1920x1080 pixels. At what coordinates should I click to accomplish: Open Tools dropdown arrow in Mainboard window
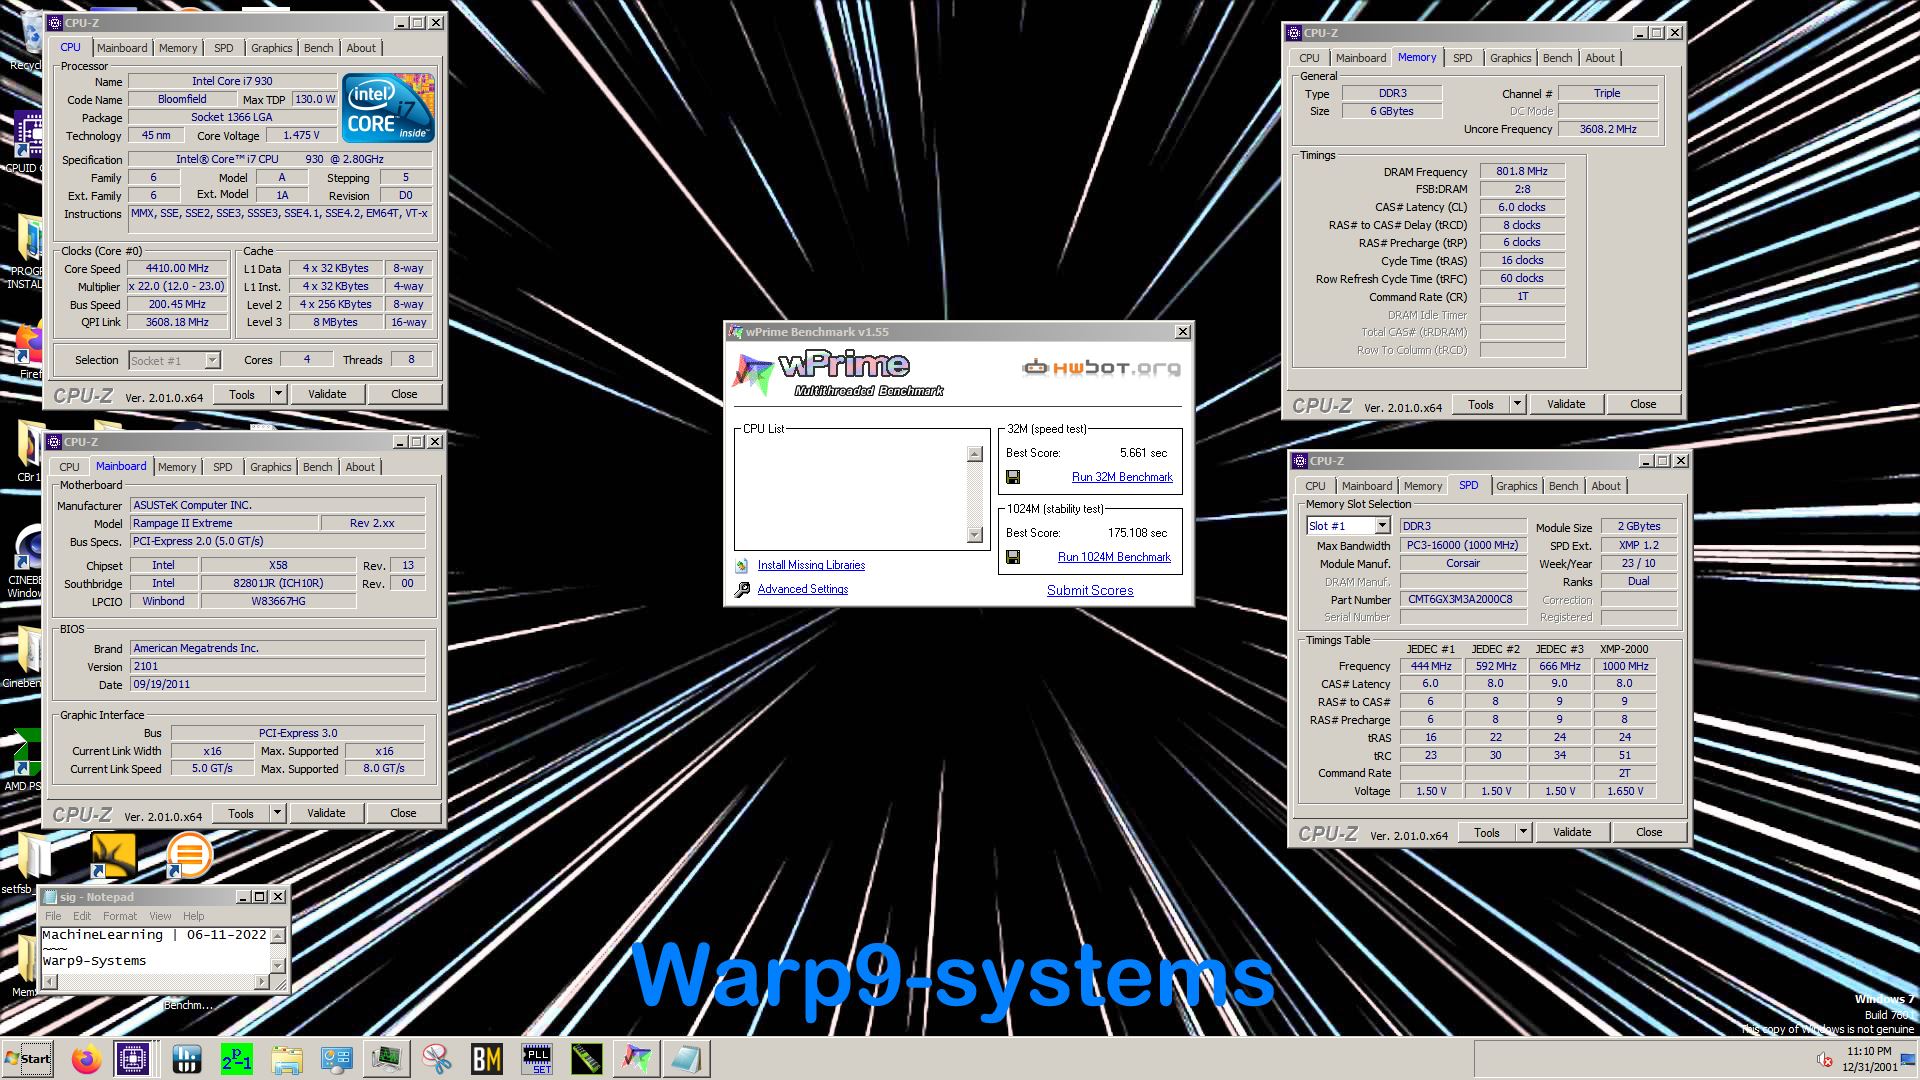coord(278,813)
